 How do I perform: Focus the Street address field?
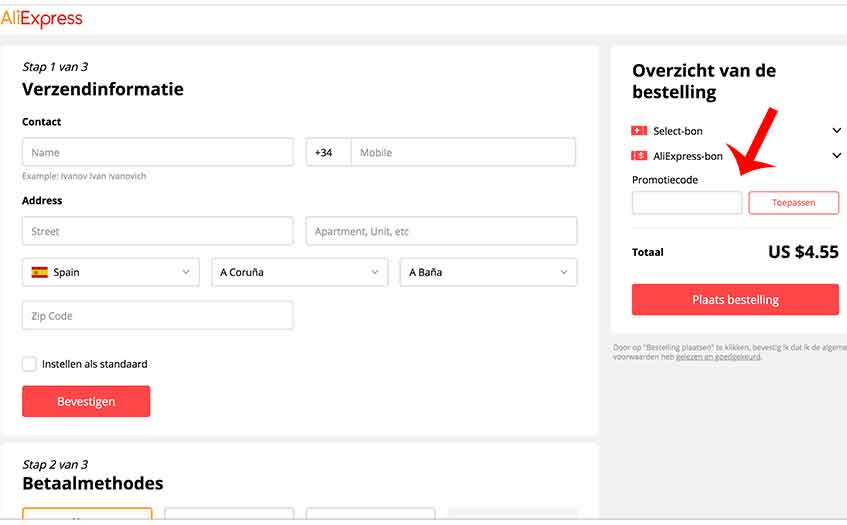[x=158, y=231]
